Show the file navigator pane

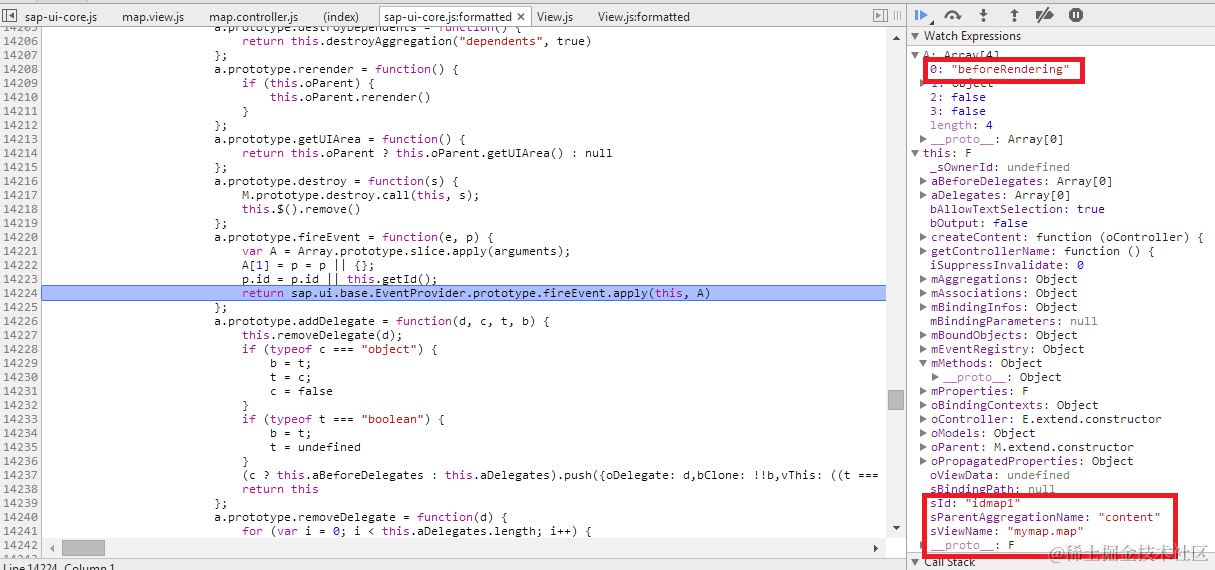tap(10, 16)
